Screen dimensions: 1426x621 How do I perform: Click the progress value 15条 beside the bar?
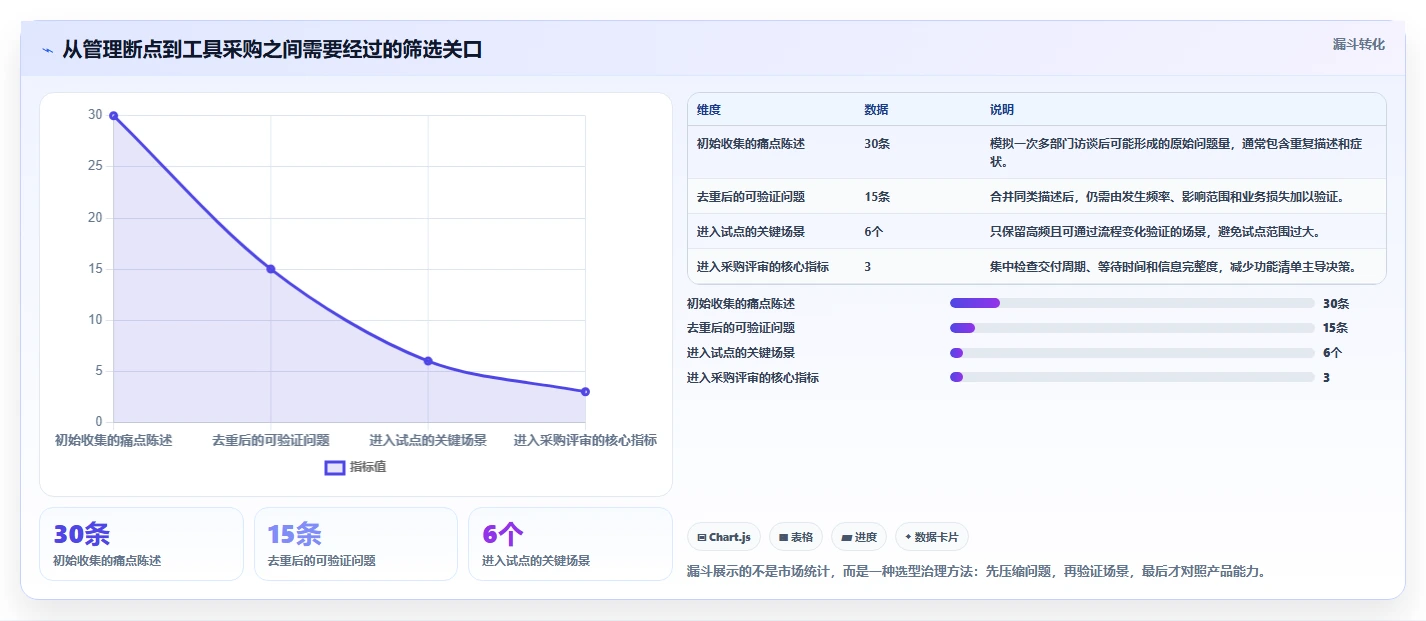tap(1336, 328)
